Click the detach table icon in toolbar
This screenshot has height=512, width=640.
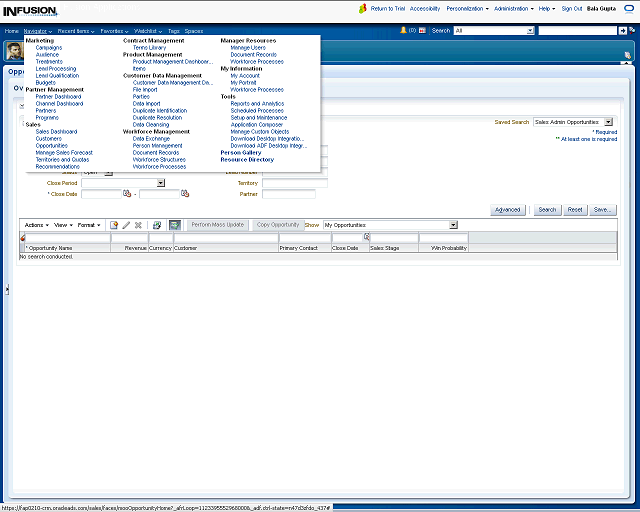175,225
